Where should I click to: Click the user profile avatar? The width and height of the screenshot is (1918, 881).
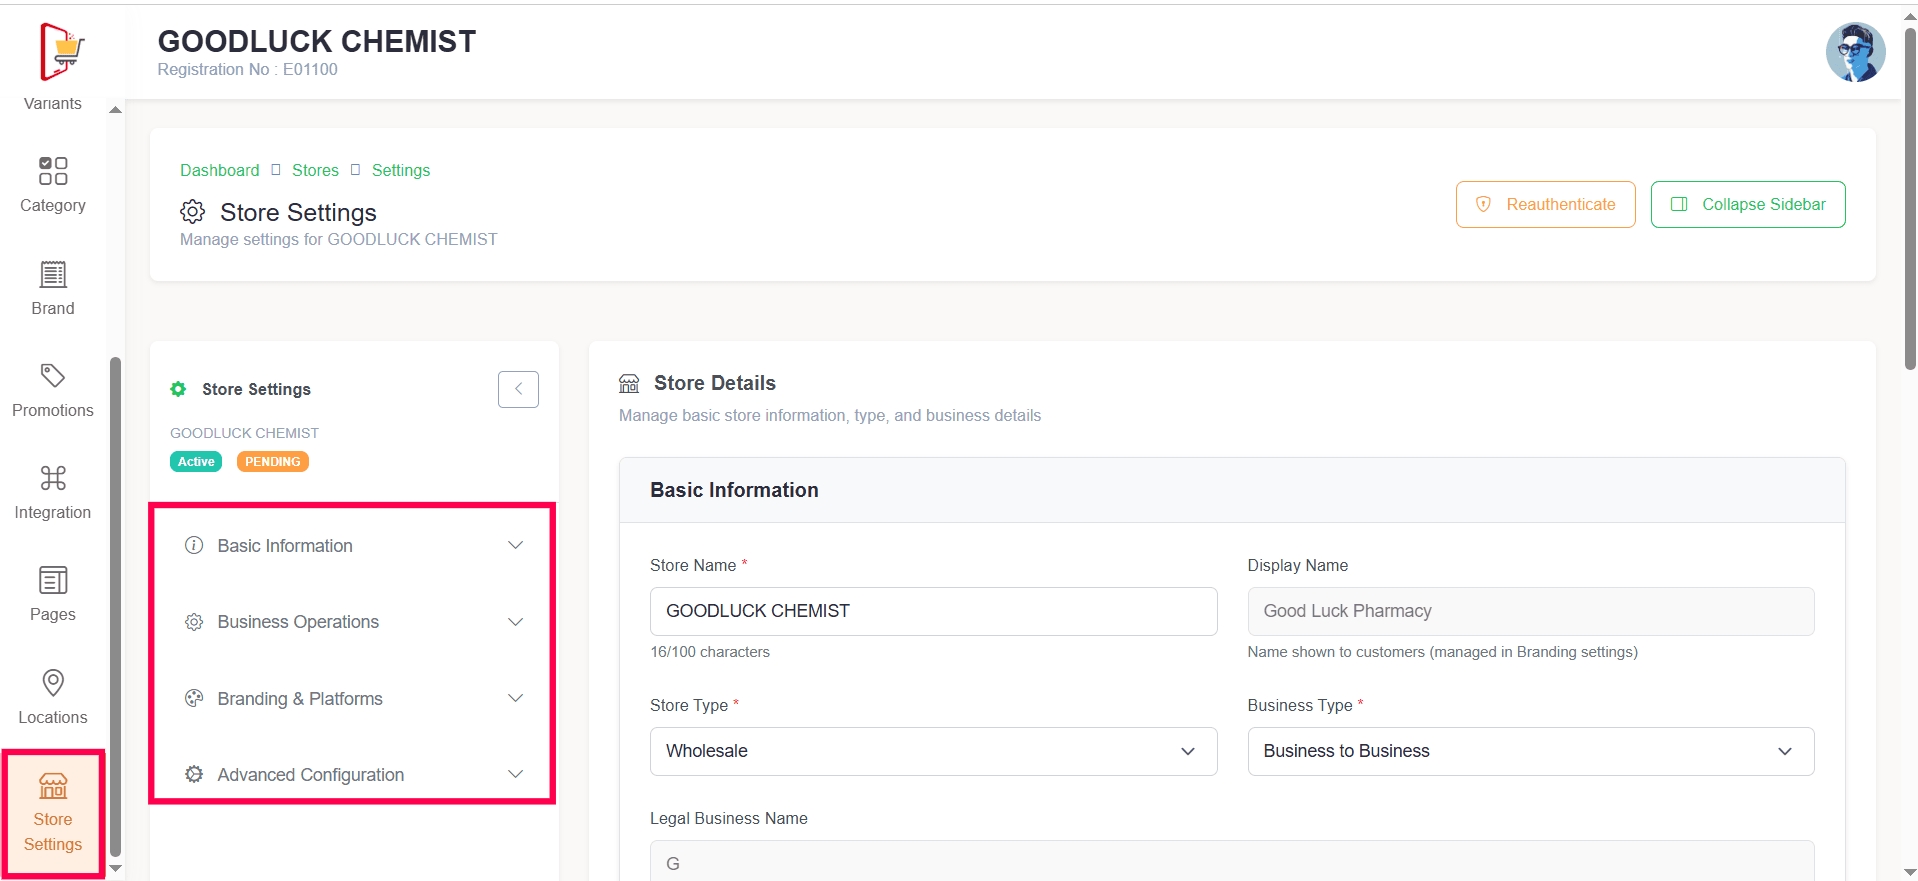[1855, 53]
